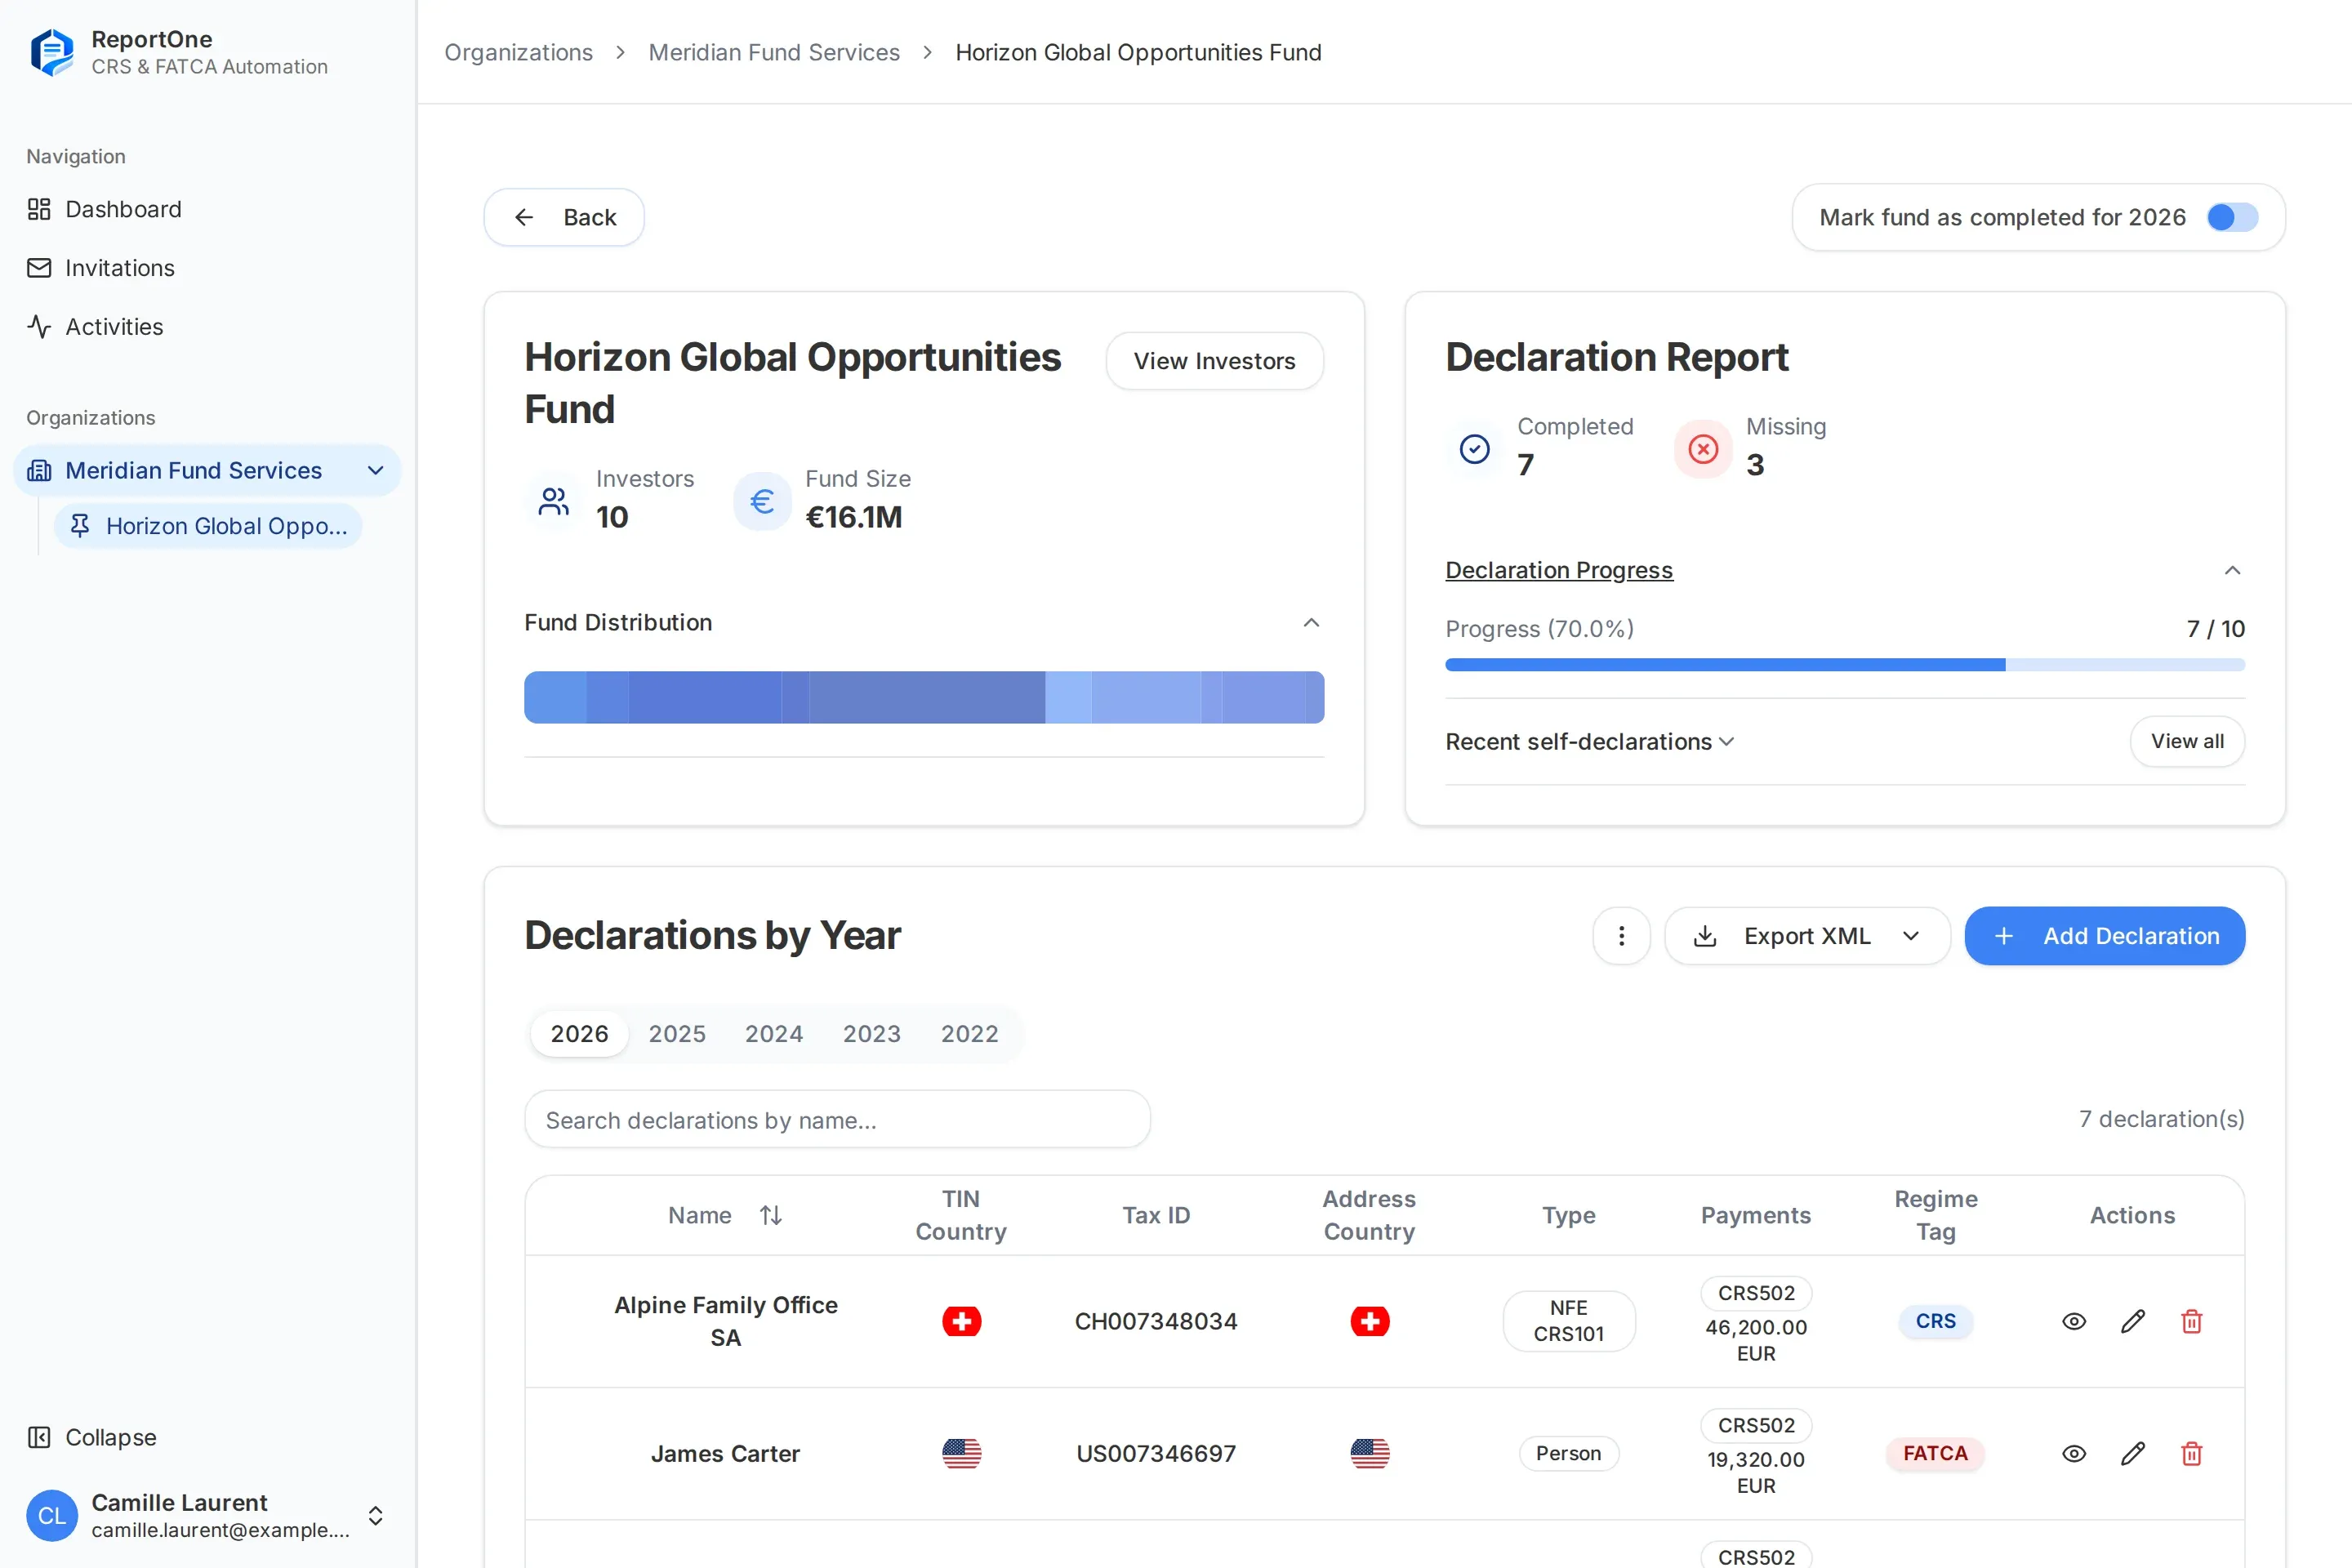Edit James Carter declaration
Image resolution: width=2352 pixels, height=1568 pixels.
tap(2133, 1453)
